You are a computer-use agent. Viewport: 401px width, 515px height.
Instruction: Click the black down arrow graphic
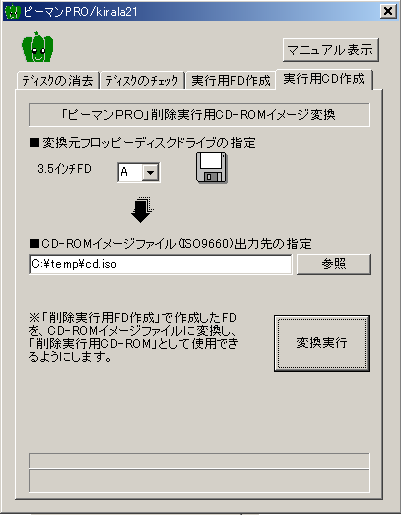point(142,210)
